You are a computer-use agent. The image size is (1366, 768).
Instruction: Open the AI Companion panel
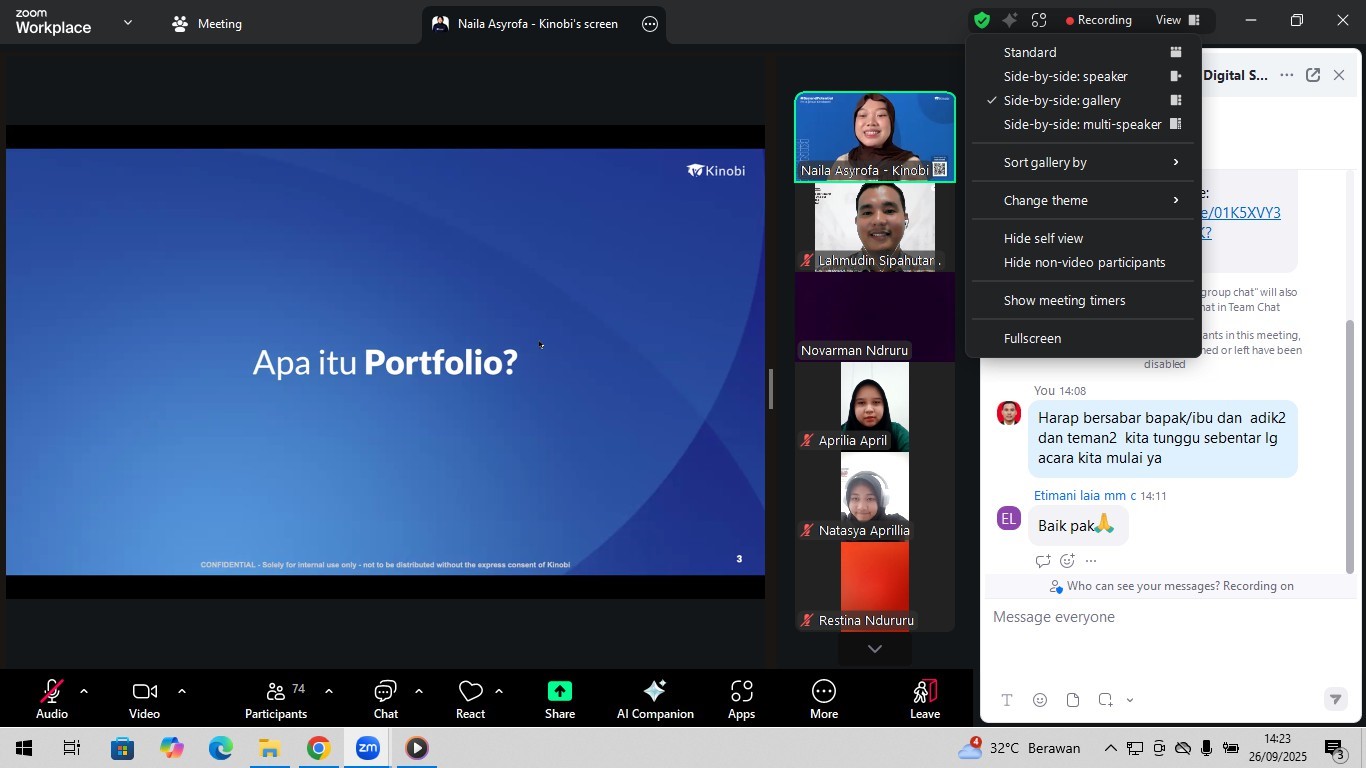point(655,699)
